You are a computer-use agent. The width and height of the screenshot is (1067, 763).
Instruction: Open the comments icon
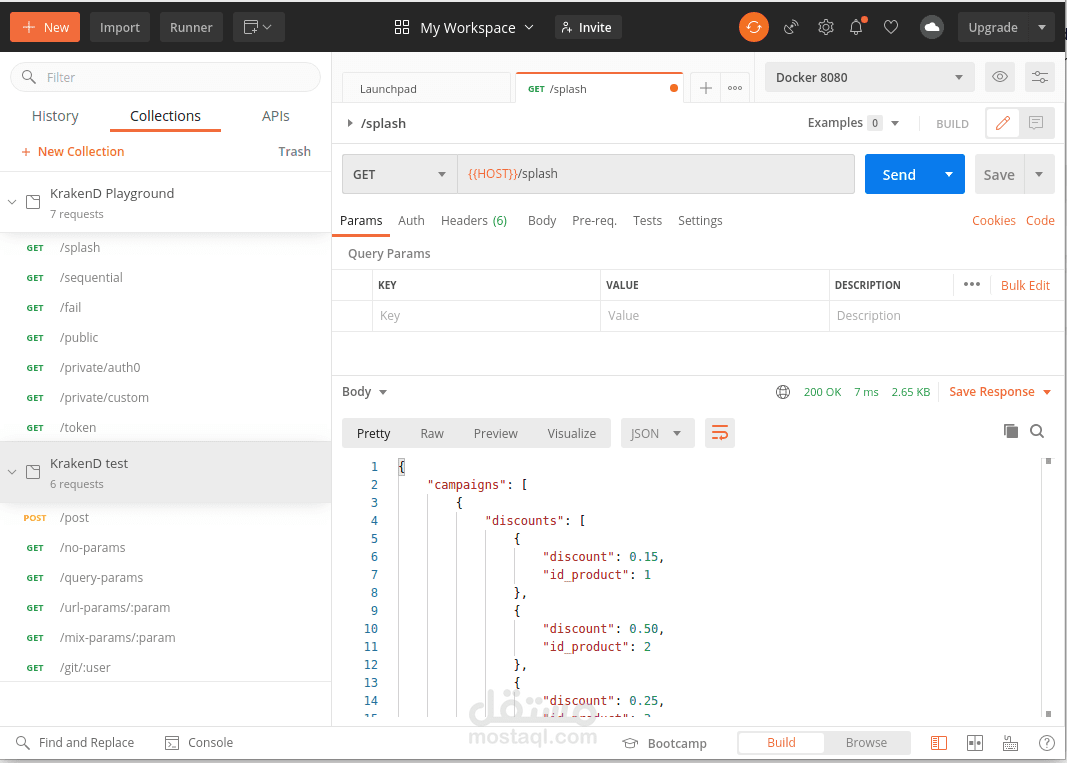pyautogui.click(x=1036, y=123)
